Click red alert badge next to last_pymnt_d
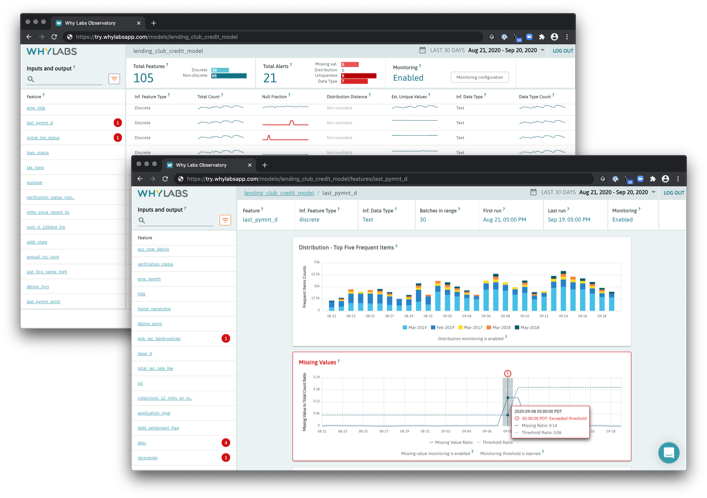707x498 pixels. coord(118,123)
